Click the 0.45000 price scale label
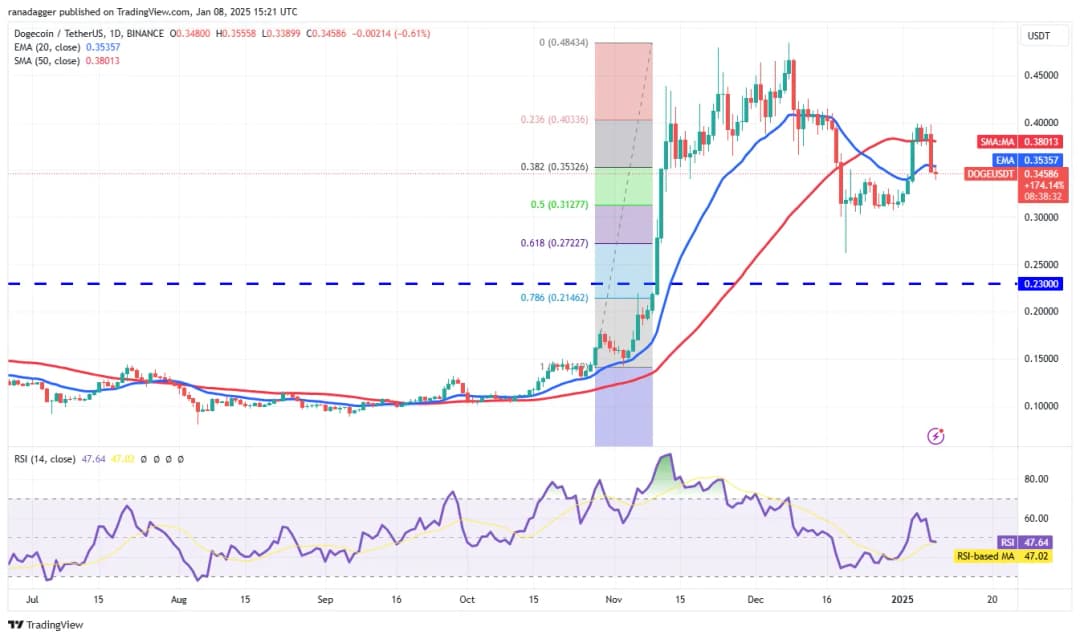This screenshot has height=639, width=1080. 1042,74
